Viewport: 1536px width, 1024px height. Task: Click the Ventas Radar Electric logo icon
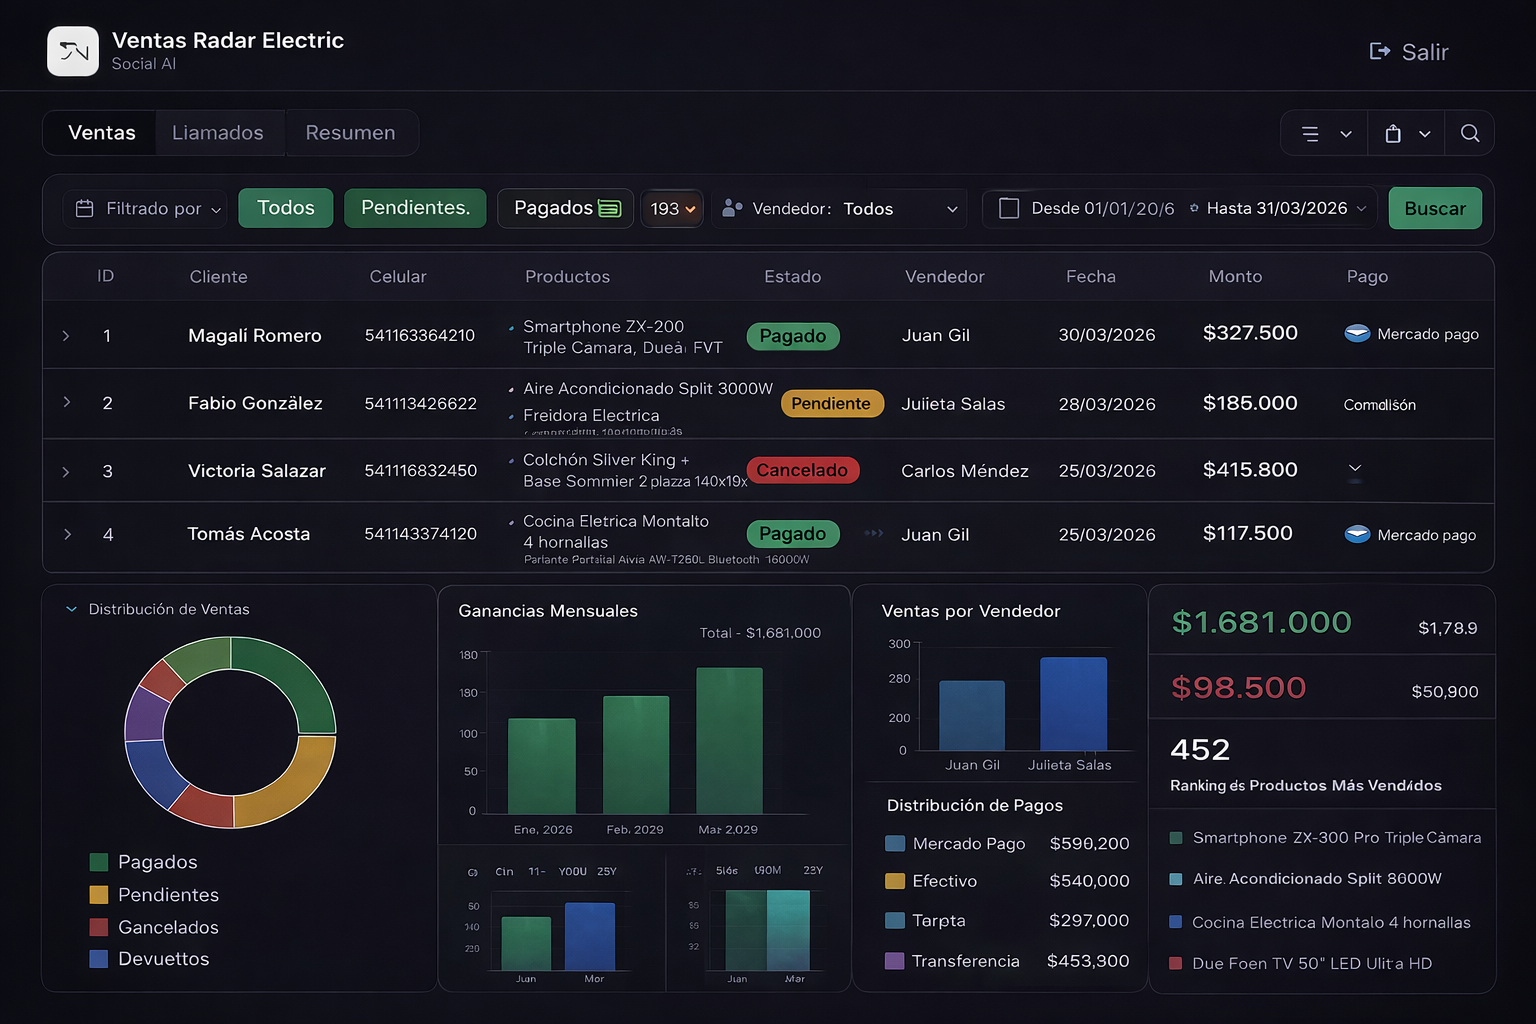(x=73, y=51)
